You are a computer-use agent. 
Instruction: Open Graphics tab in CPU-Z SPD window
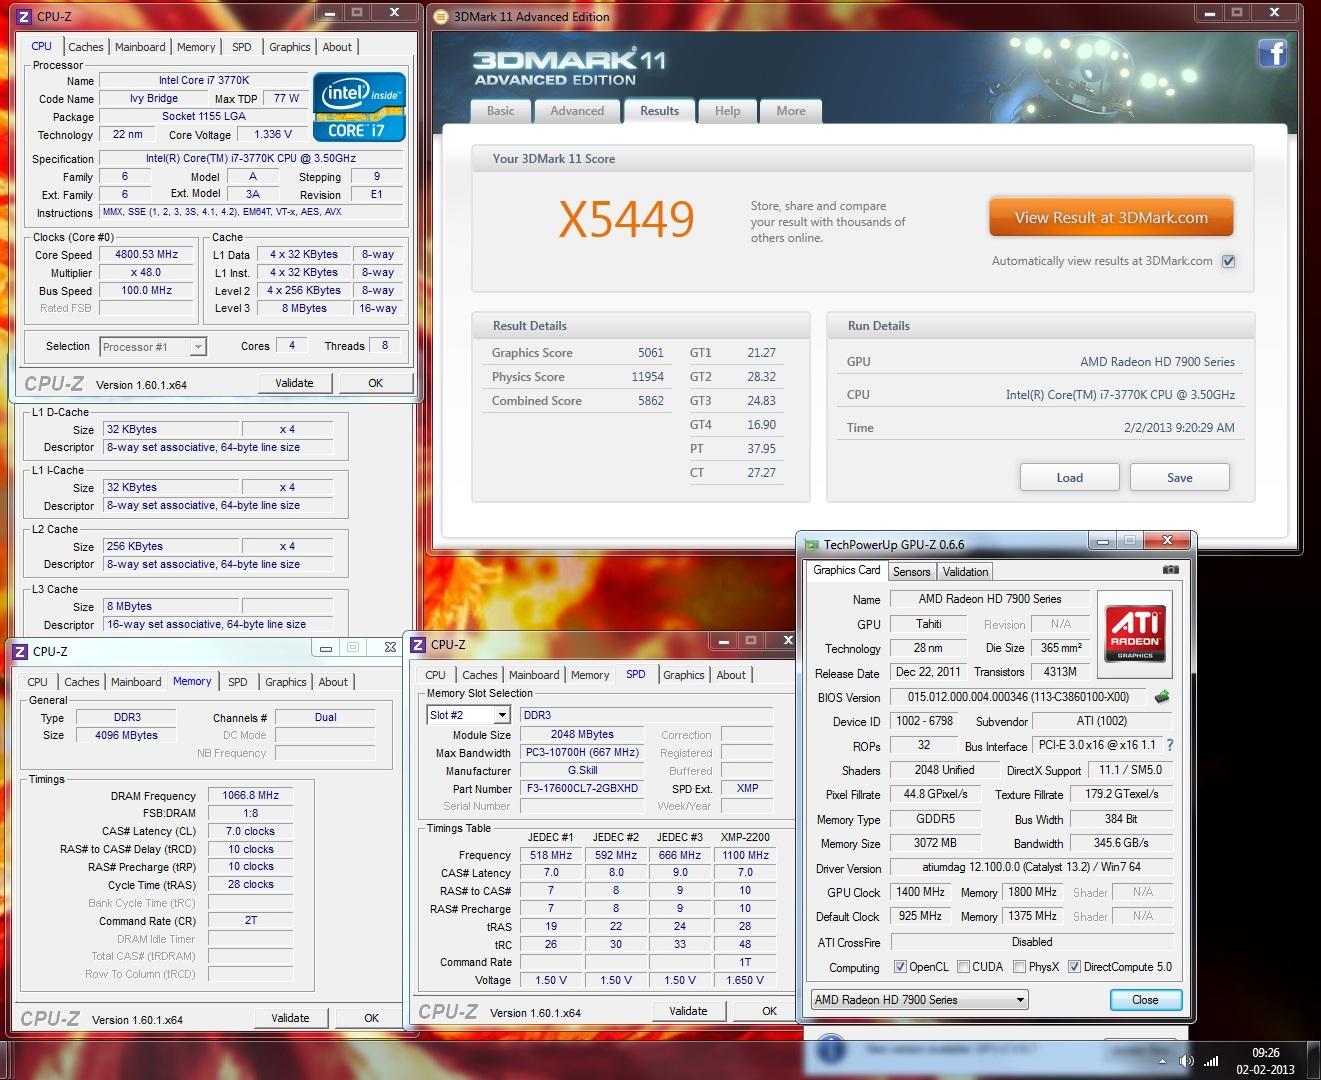pyautogui.click(x=684, y=675)
